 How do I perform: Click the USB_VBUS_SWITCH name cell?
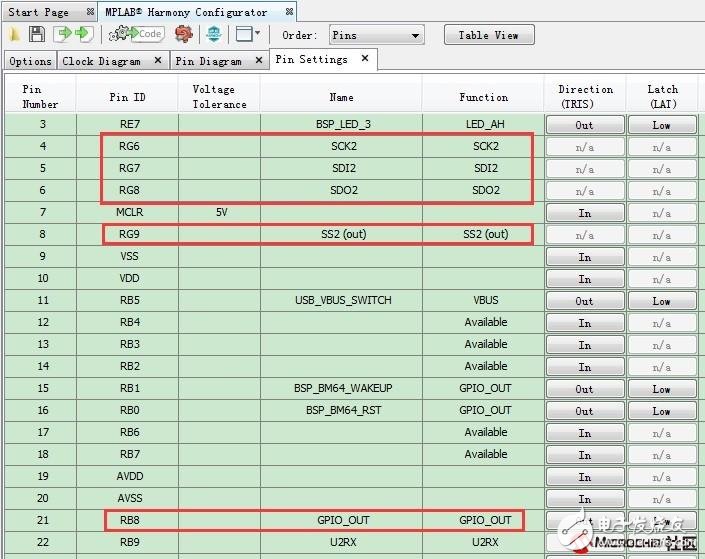[342, 301]
